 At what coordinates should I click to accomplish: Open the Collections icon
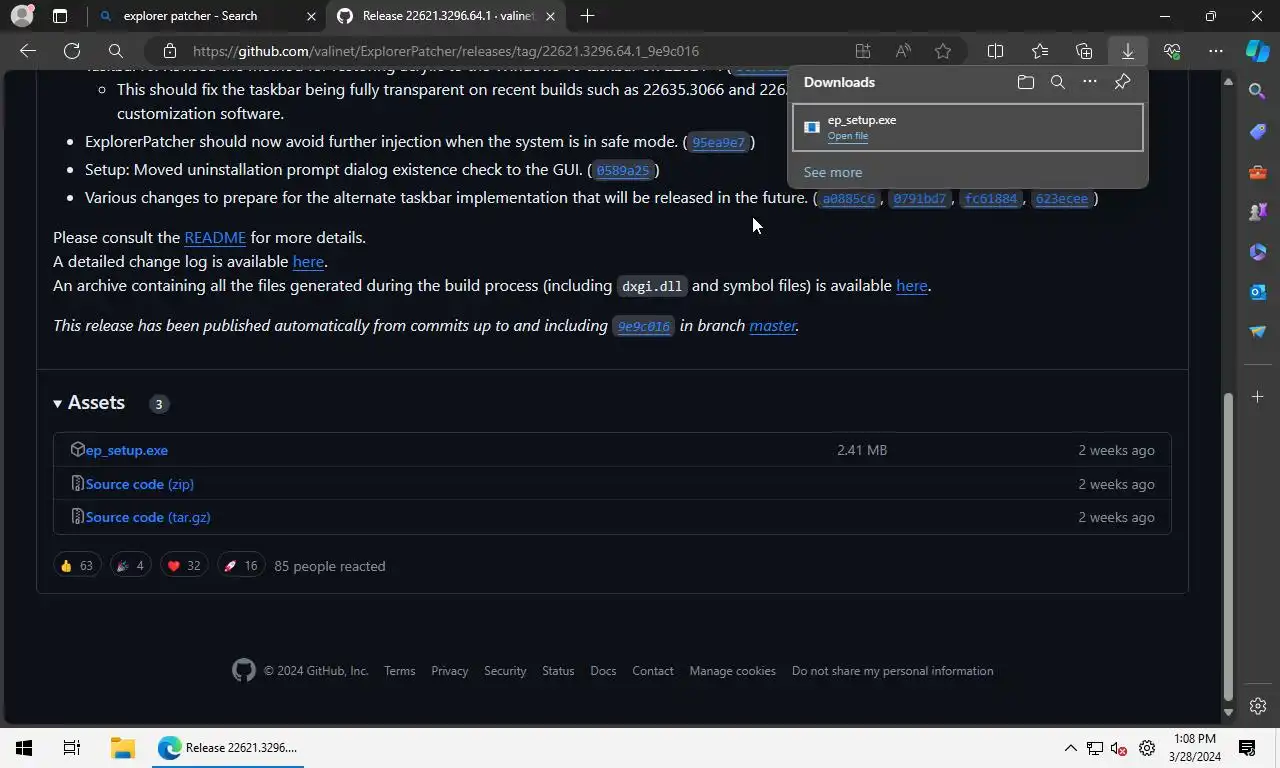[x=1084, y=51]
